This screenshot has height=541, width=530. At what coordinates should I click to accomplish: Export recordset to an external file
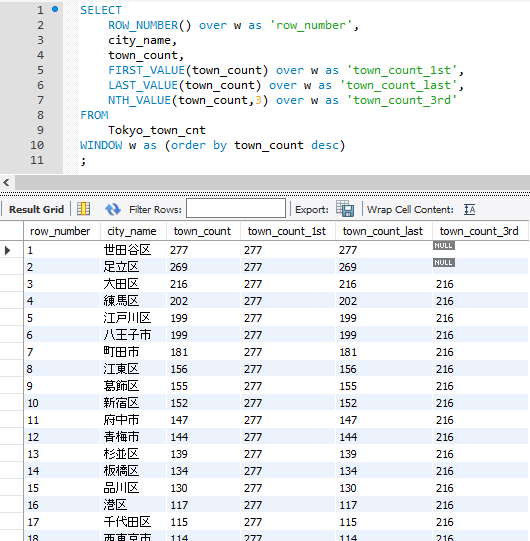(x=345, y=209)
